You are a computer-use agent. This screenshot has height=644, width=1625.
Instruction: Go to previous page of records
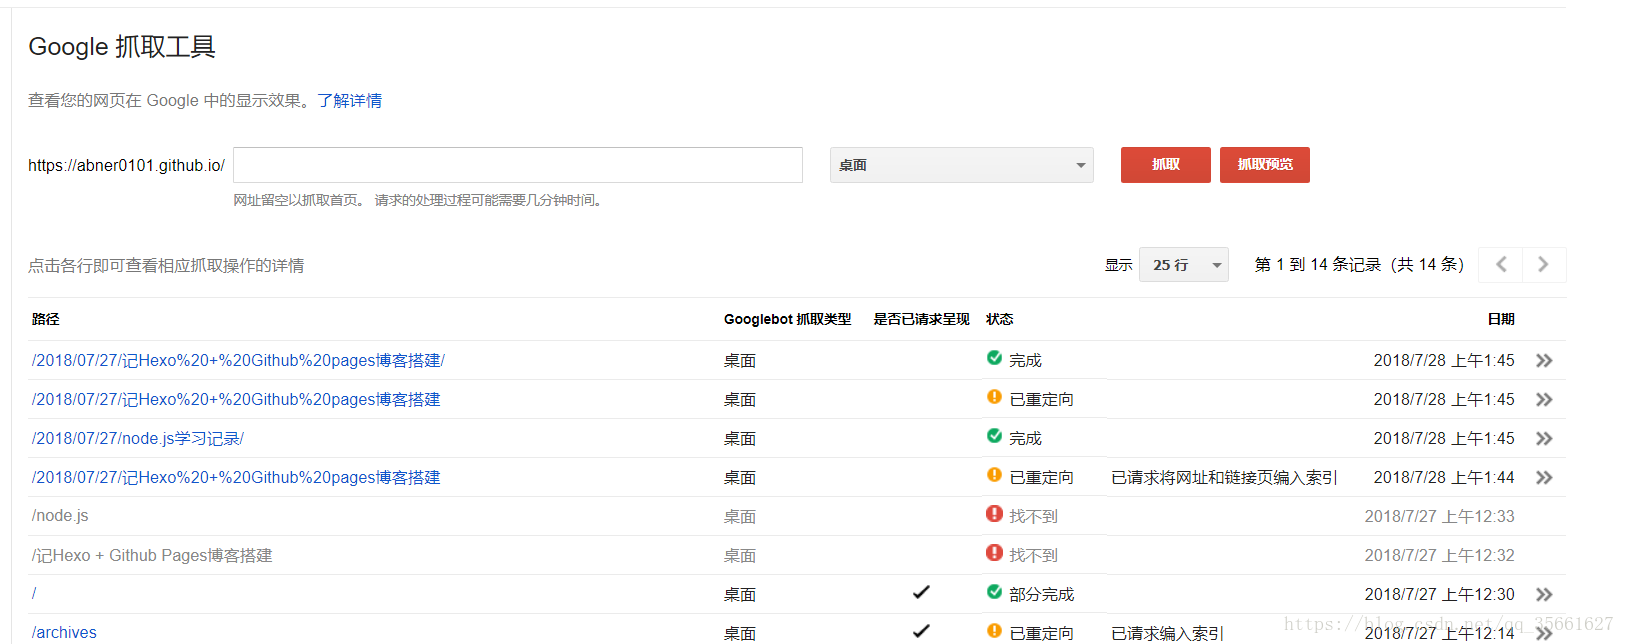1501,265
